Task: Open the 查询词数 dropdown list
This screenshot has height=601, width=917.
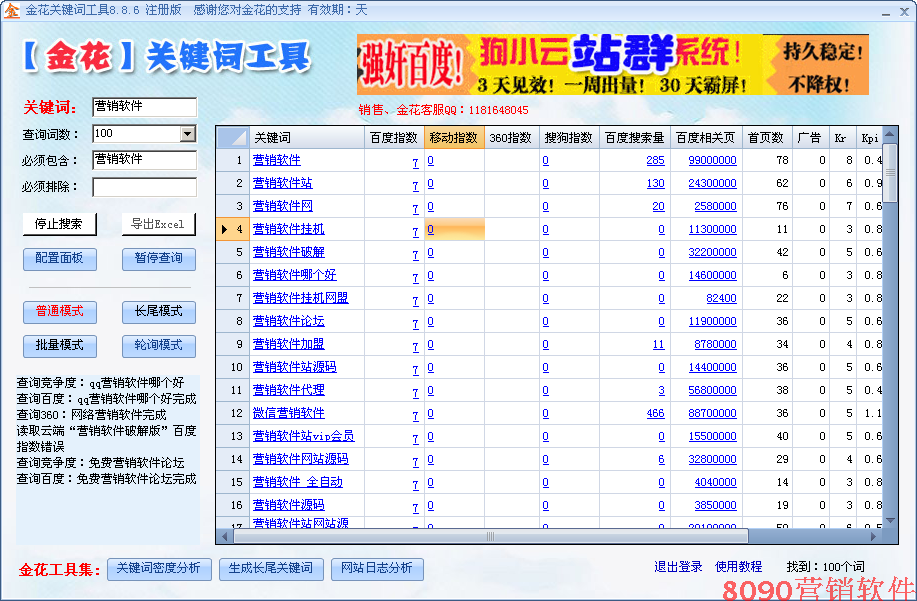Action: pos(188,133)
